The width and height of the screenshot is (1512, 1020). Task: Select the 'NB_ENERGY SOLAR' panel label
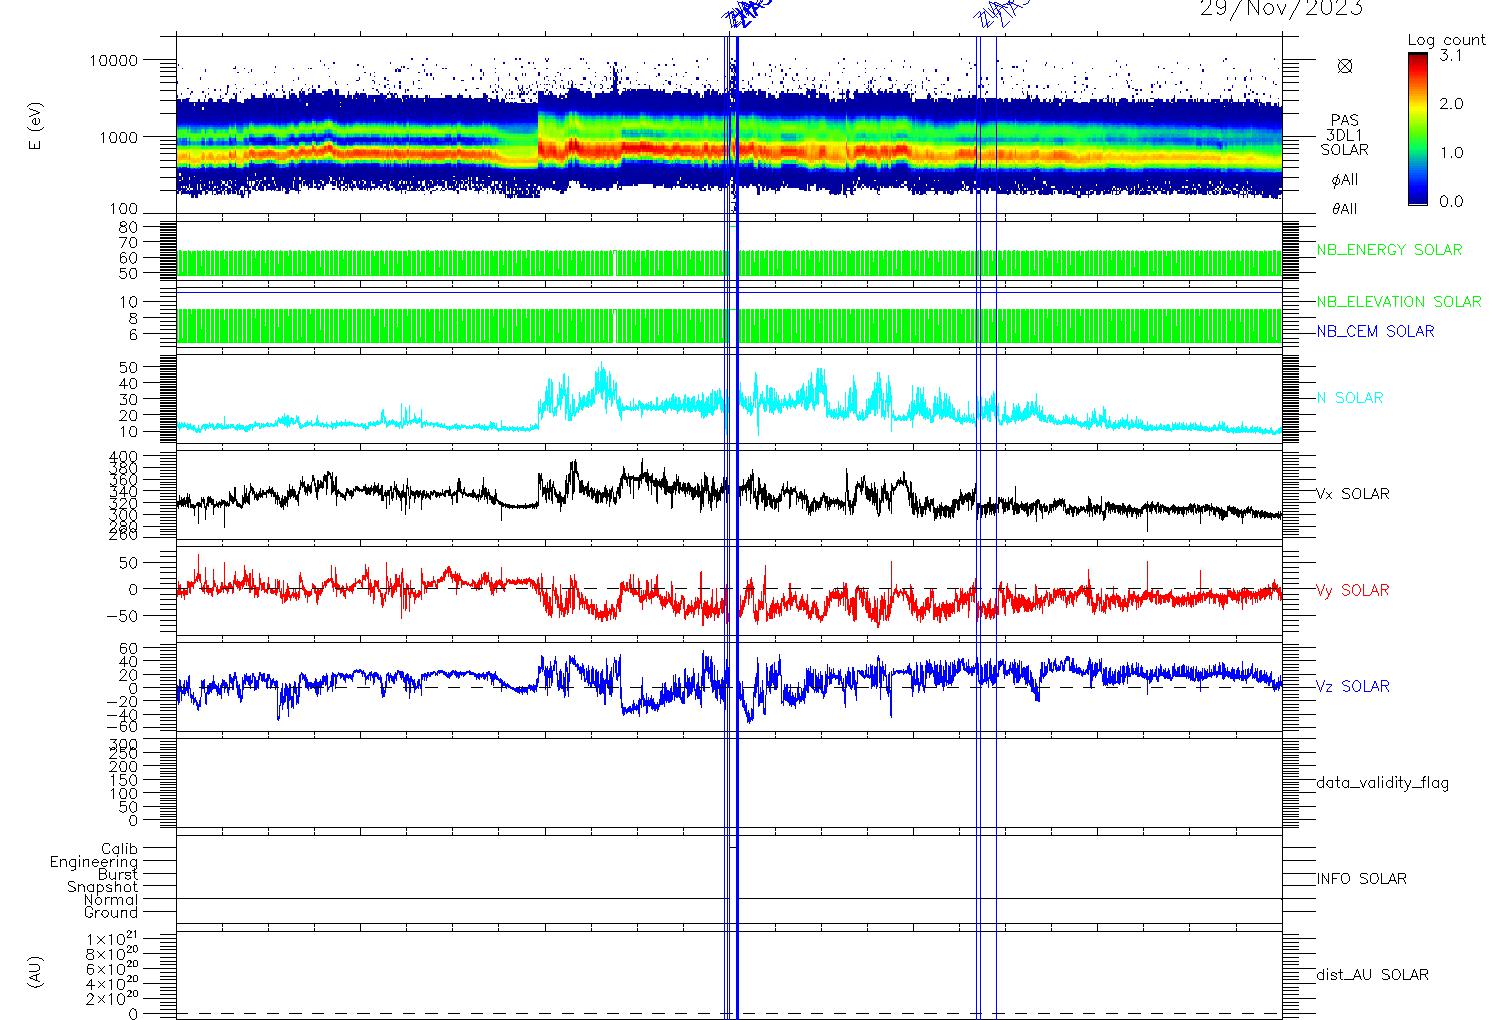(x=1389, y=250)
